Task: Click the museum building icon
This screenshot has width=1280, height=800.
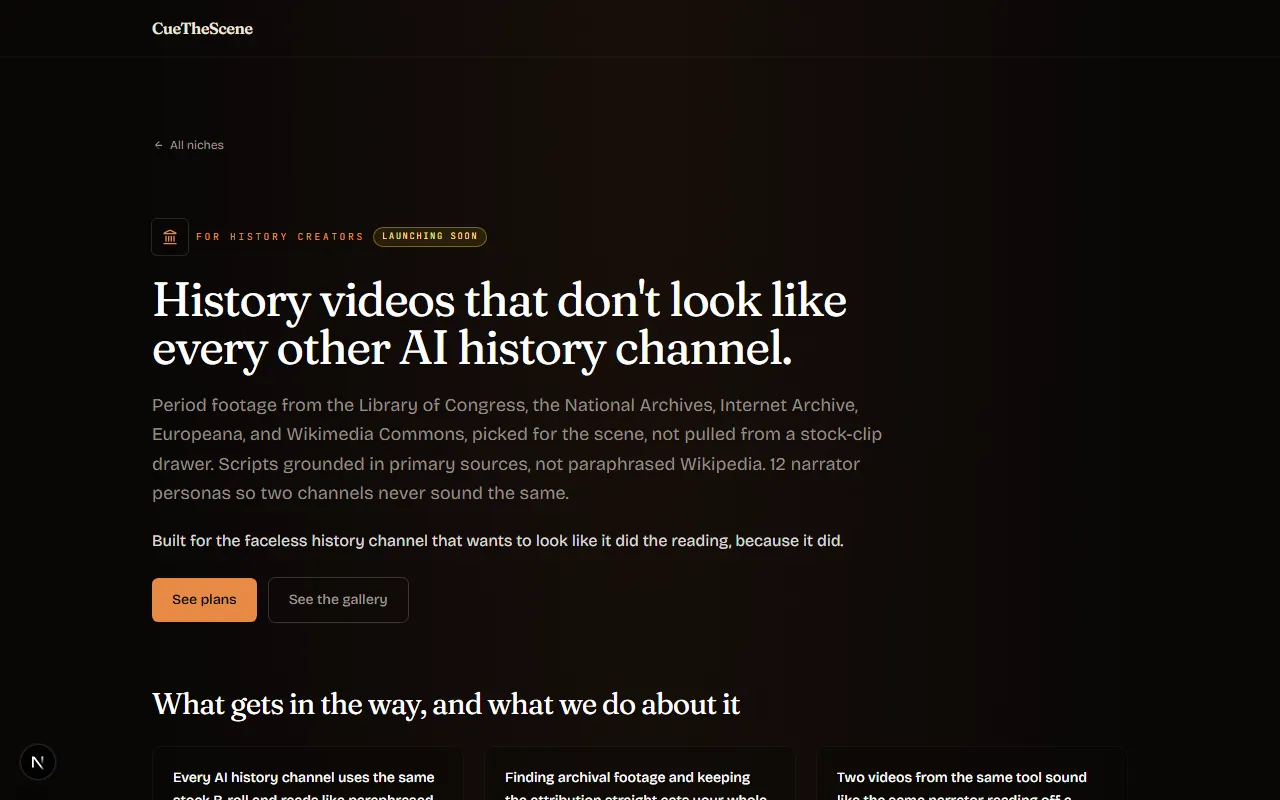Action: [x=170, y=237]
